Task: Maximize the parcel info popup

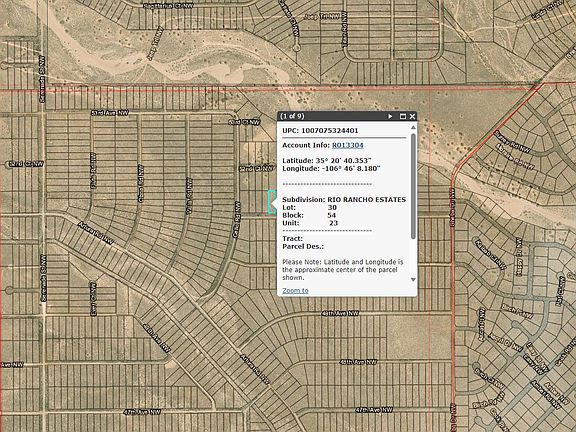Action: click(x=403, y=116)
